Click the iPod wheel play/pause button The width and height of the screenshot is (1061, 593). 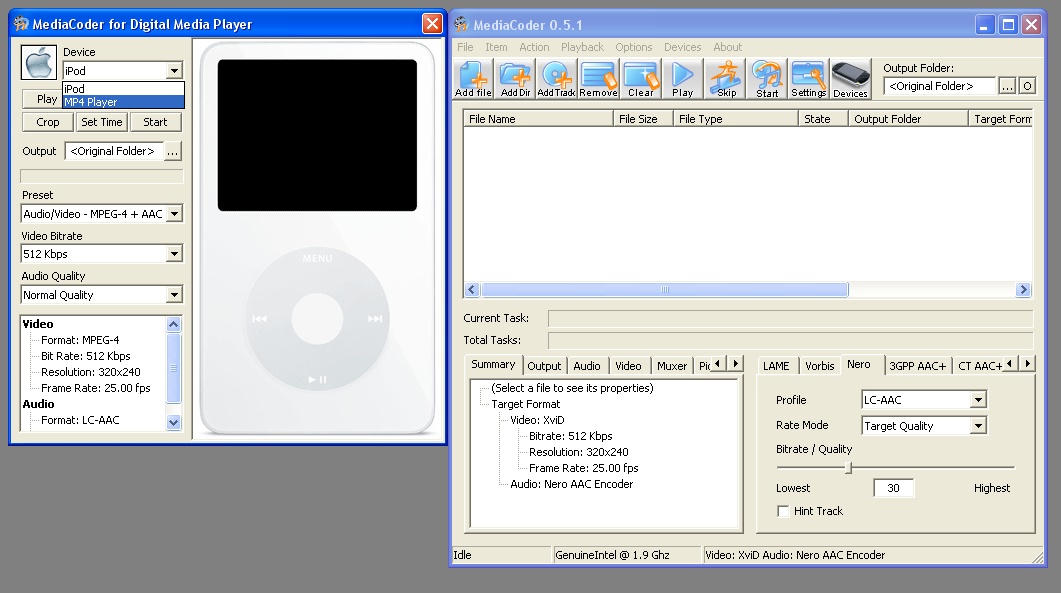[317, 379]
